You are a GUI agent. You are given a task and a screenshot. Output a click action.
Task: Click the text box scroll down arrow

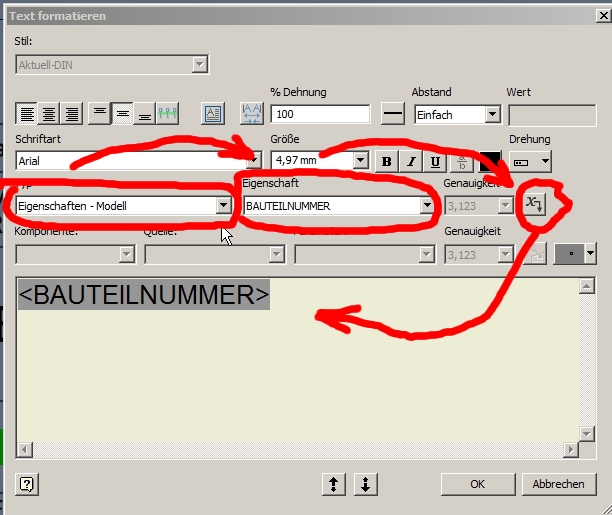[587, 433]
